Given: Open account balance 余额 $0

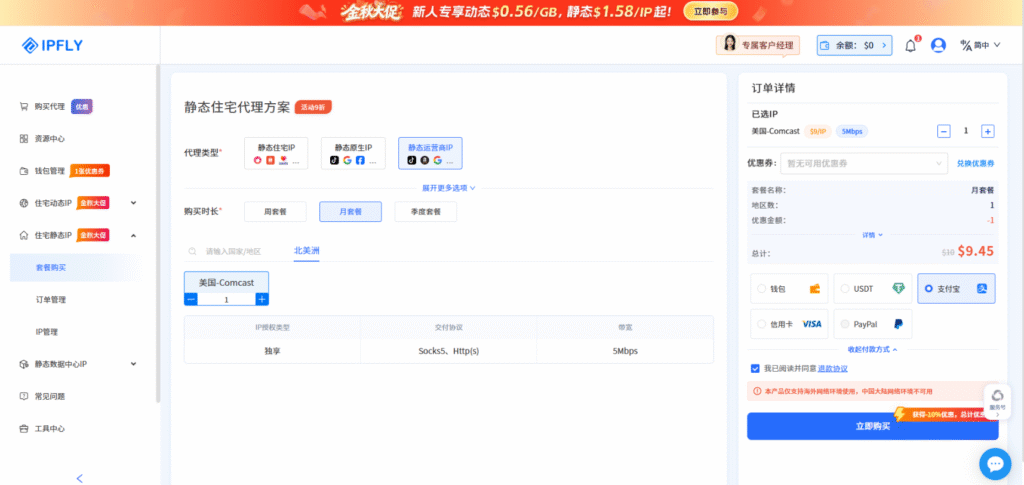Looking at the screenshot, I should pos(854,45).
